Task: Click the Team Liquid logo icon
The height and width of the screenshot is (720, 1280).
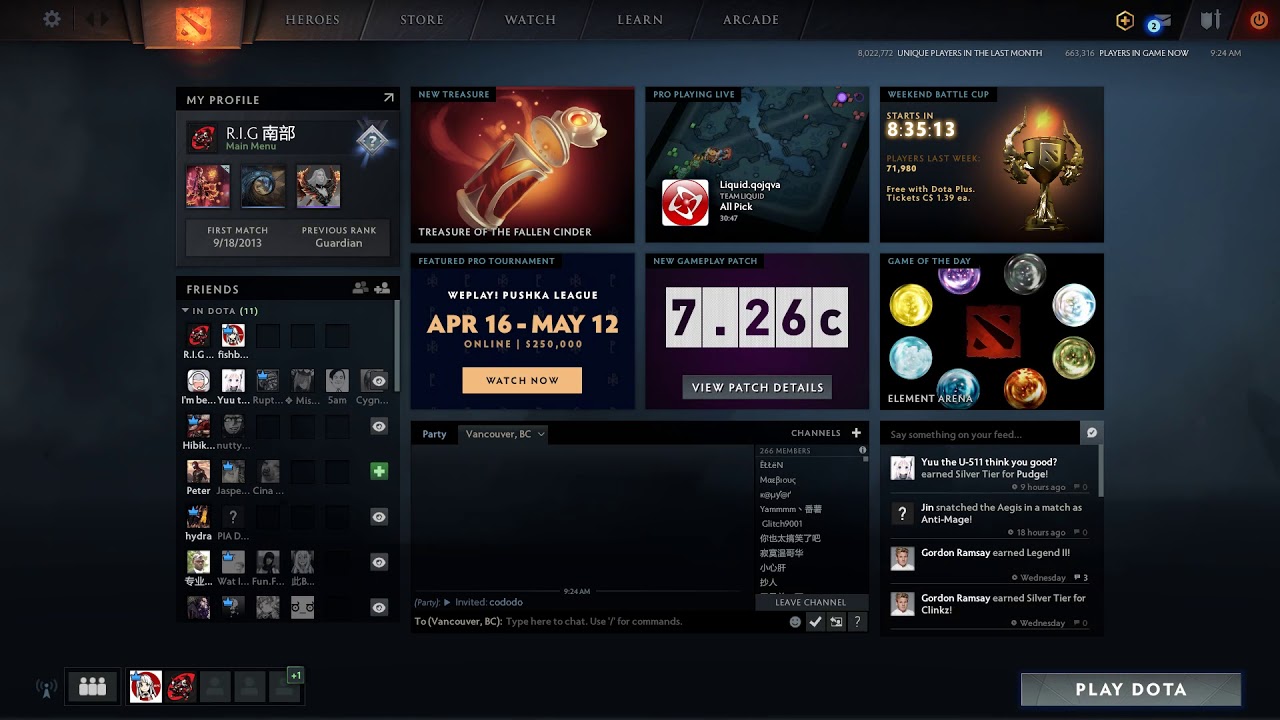Action: [x=685, y=203]
